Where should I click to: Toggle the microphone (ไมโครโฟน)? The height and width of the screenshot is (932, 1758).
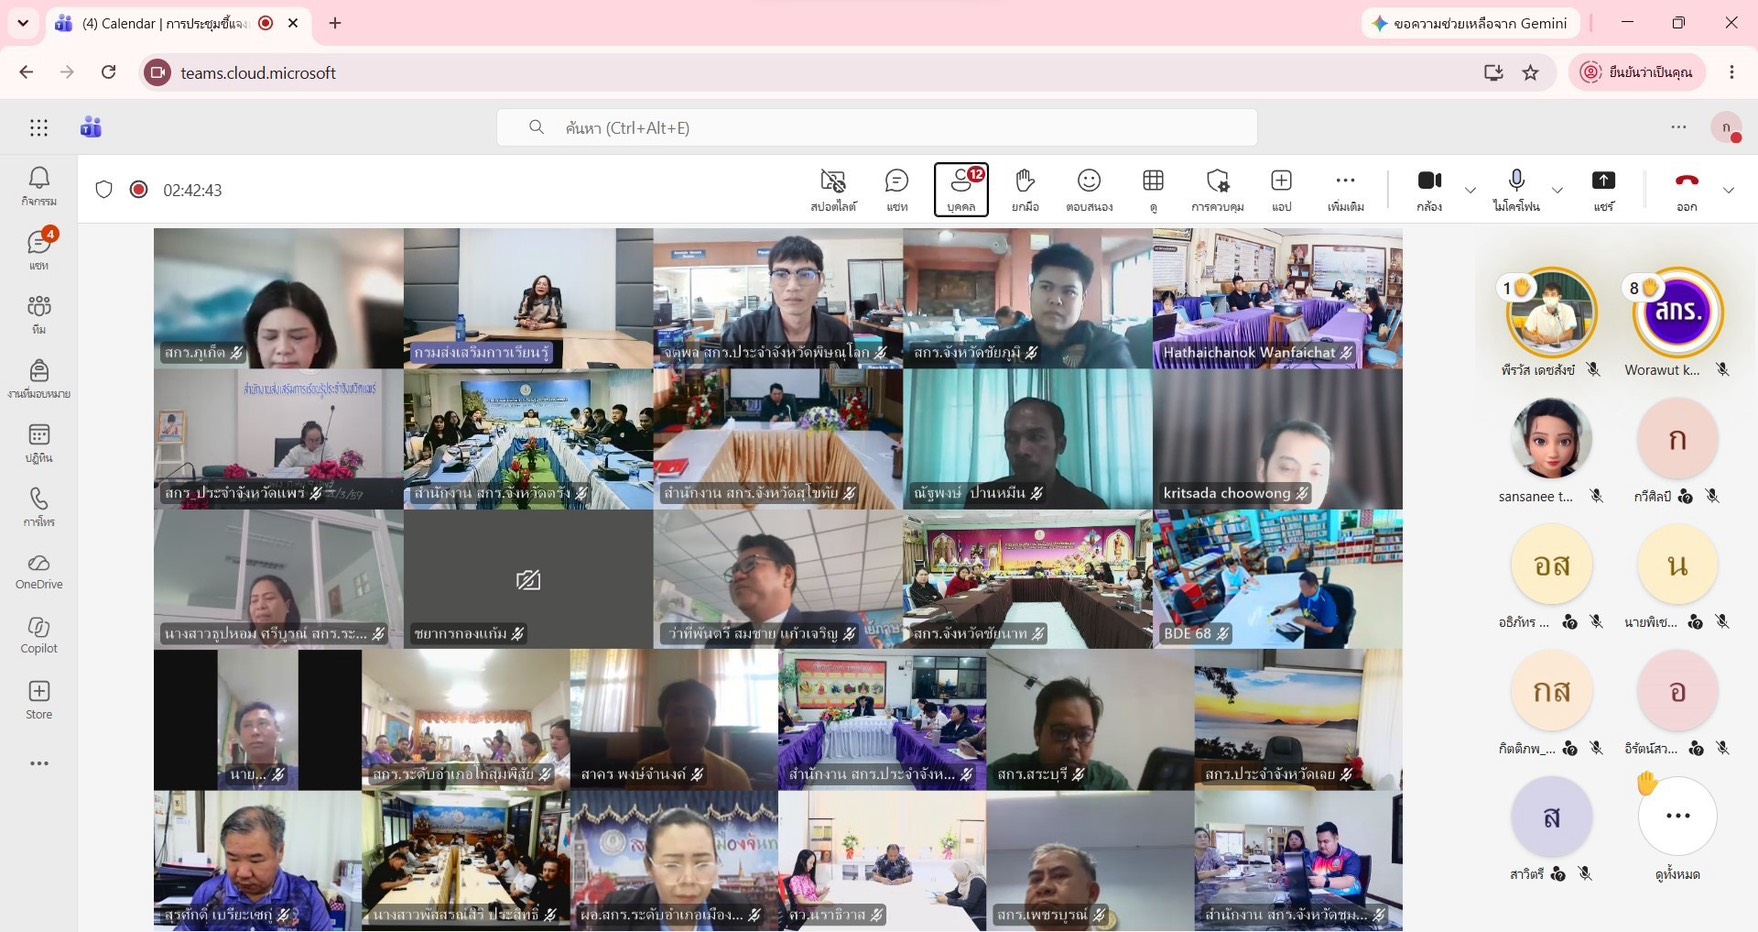tap(1516, 190)
